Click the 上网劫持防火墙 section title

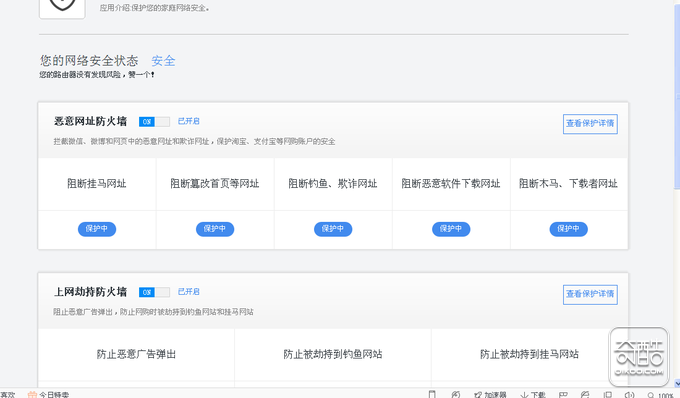[90, 292]
